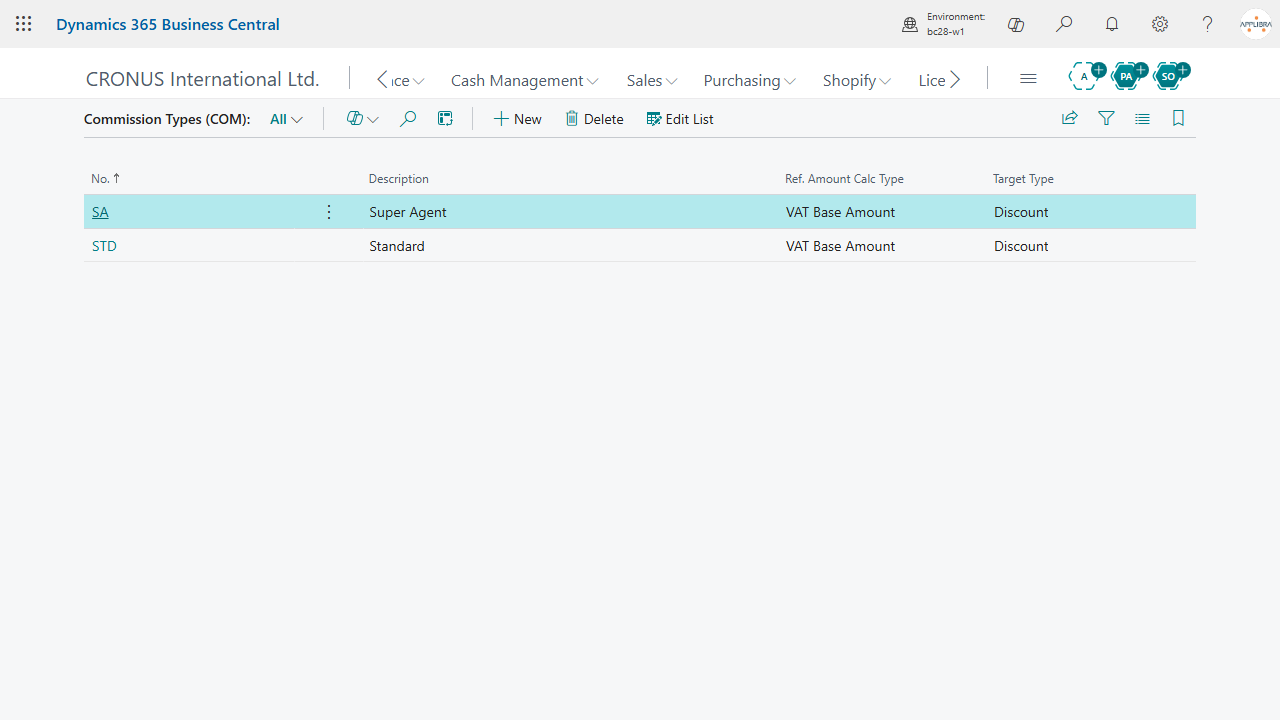Open the notifications bell

[1112, 24]
